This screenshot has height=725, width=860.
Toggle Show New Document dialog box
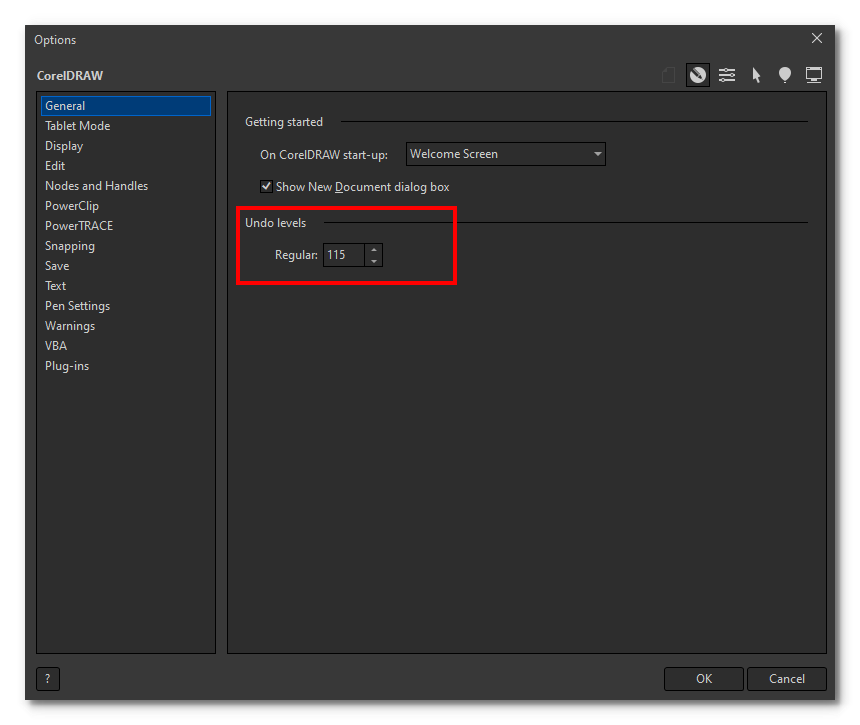pos(266,186)
